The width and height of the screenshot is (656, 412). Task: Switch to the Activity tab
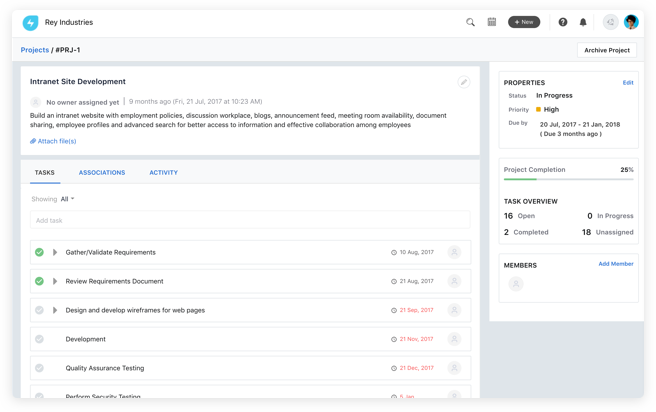pyautogui.click(x=163, y=173)
